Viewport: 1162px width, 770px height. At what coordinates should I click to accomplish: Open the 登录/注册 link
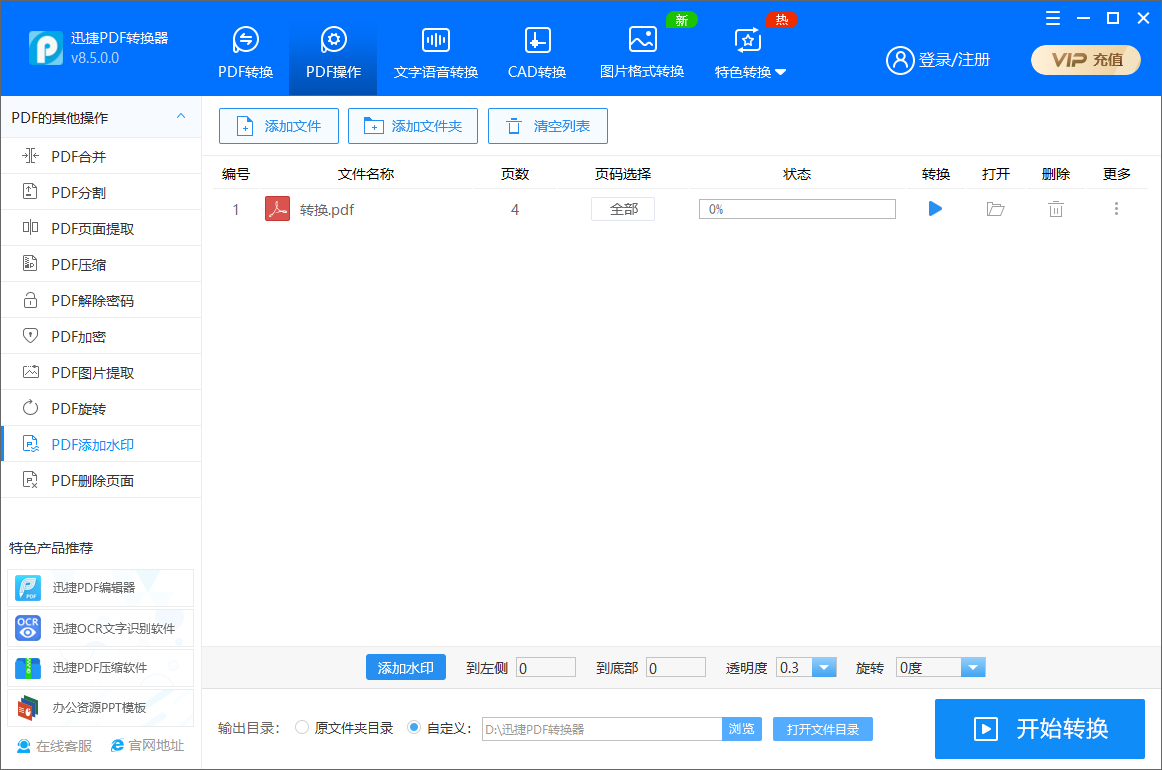coord(954,60)
